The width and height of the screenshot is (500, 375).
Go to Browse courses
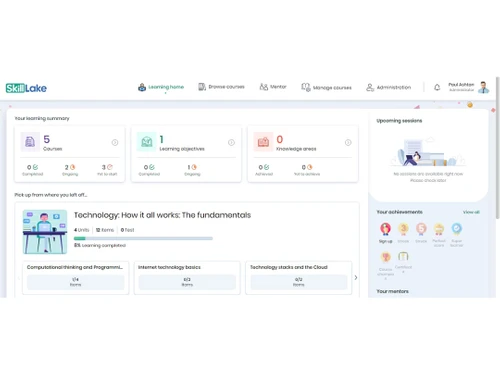tap(221, 87)
